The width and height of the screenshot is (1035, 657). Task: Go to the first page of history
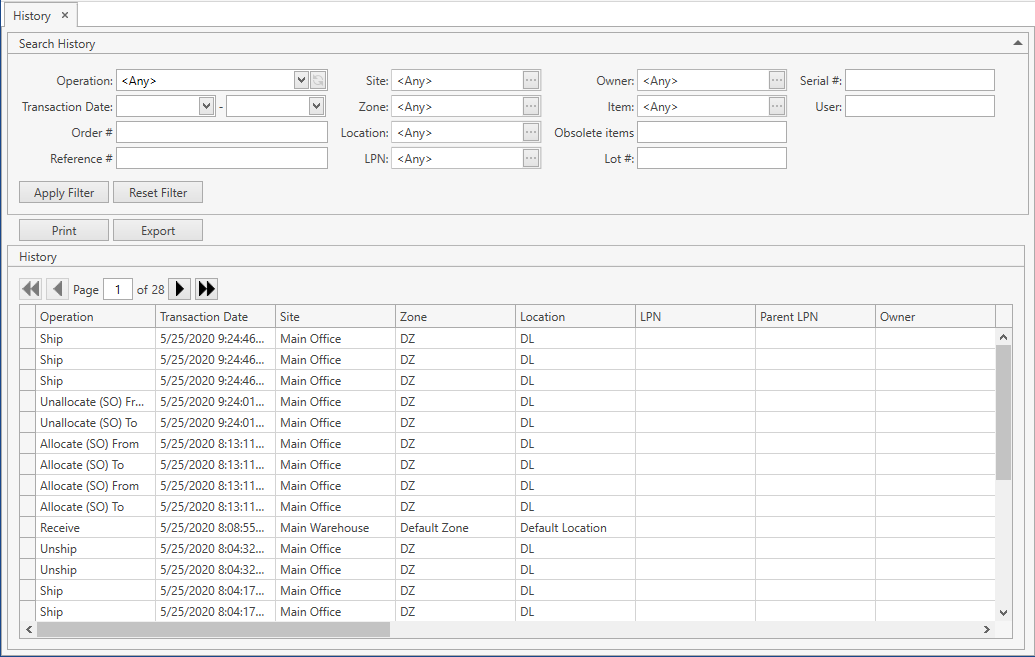[x=31, y=289]
